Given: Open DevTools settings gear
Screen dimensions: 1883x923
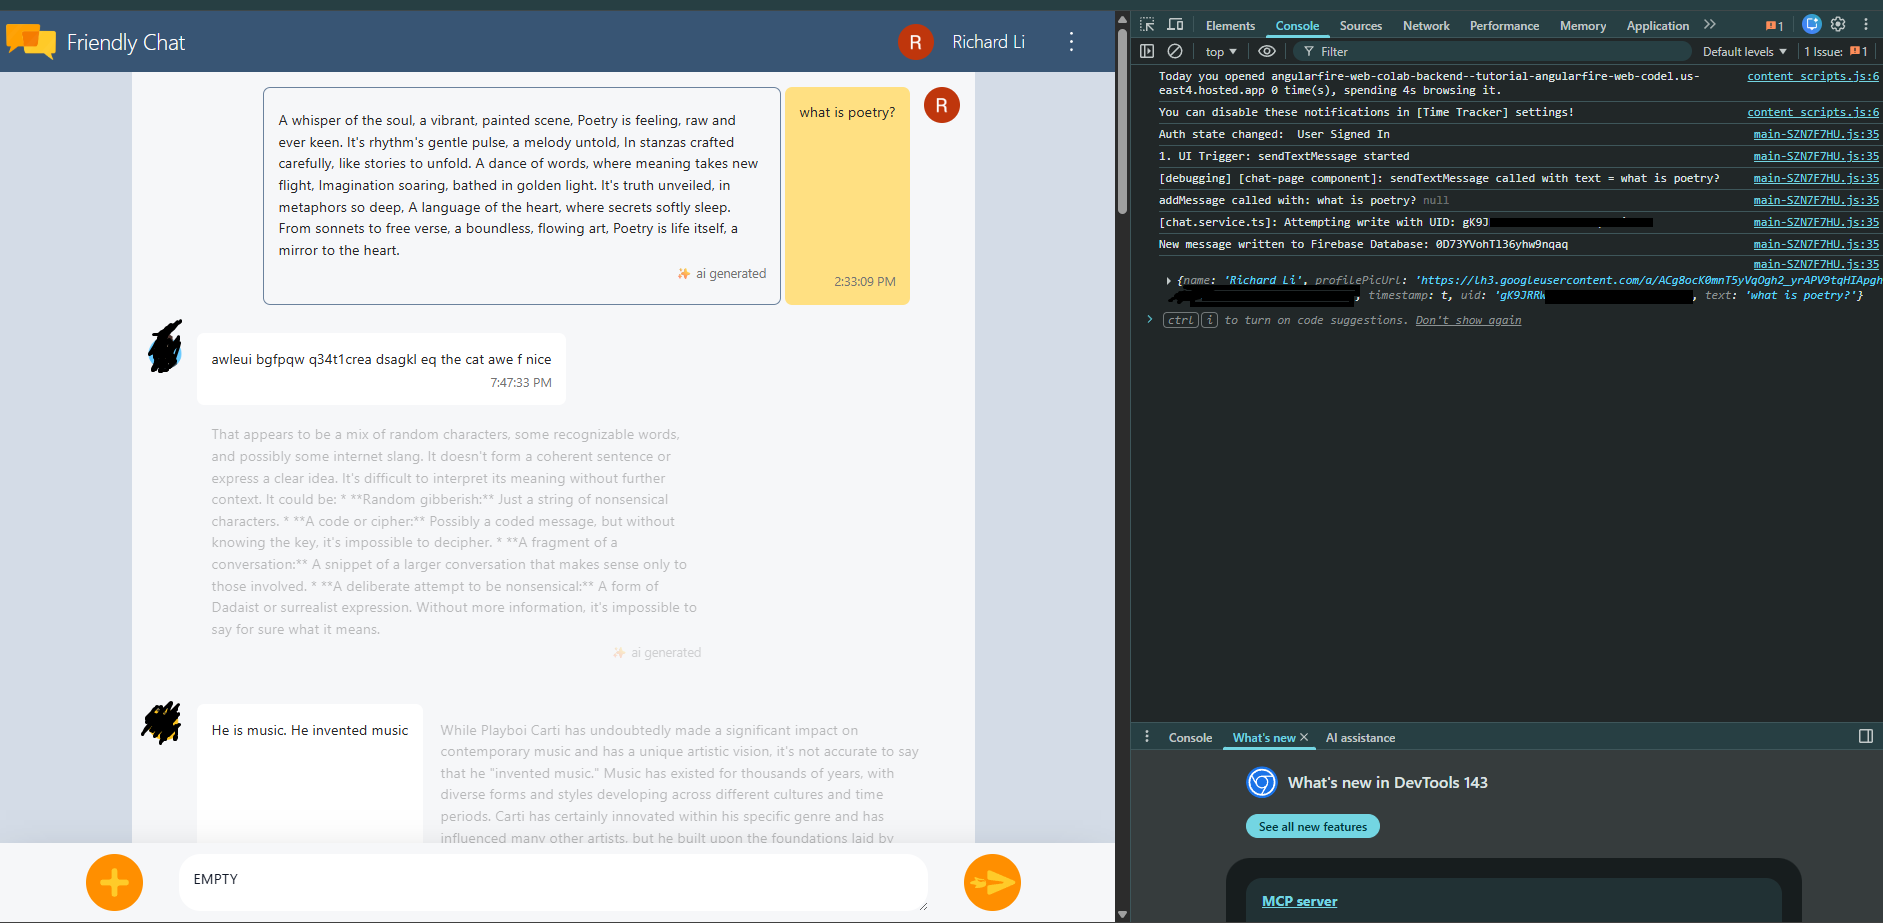Looking at the screenshot, I should (x=1838, y=25).
